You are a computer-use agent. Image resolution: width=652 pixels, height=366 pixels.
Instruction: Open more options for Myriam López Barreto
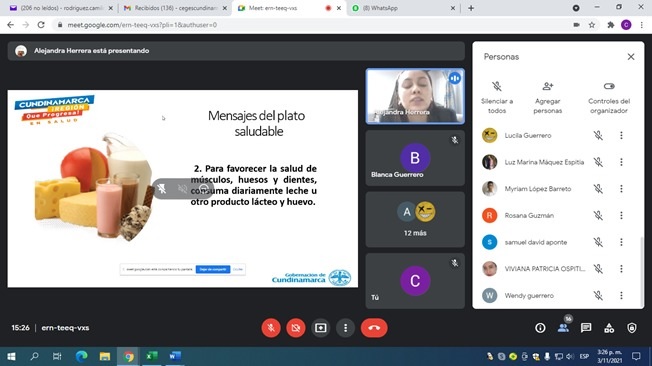tap(621, 188)
